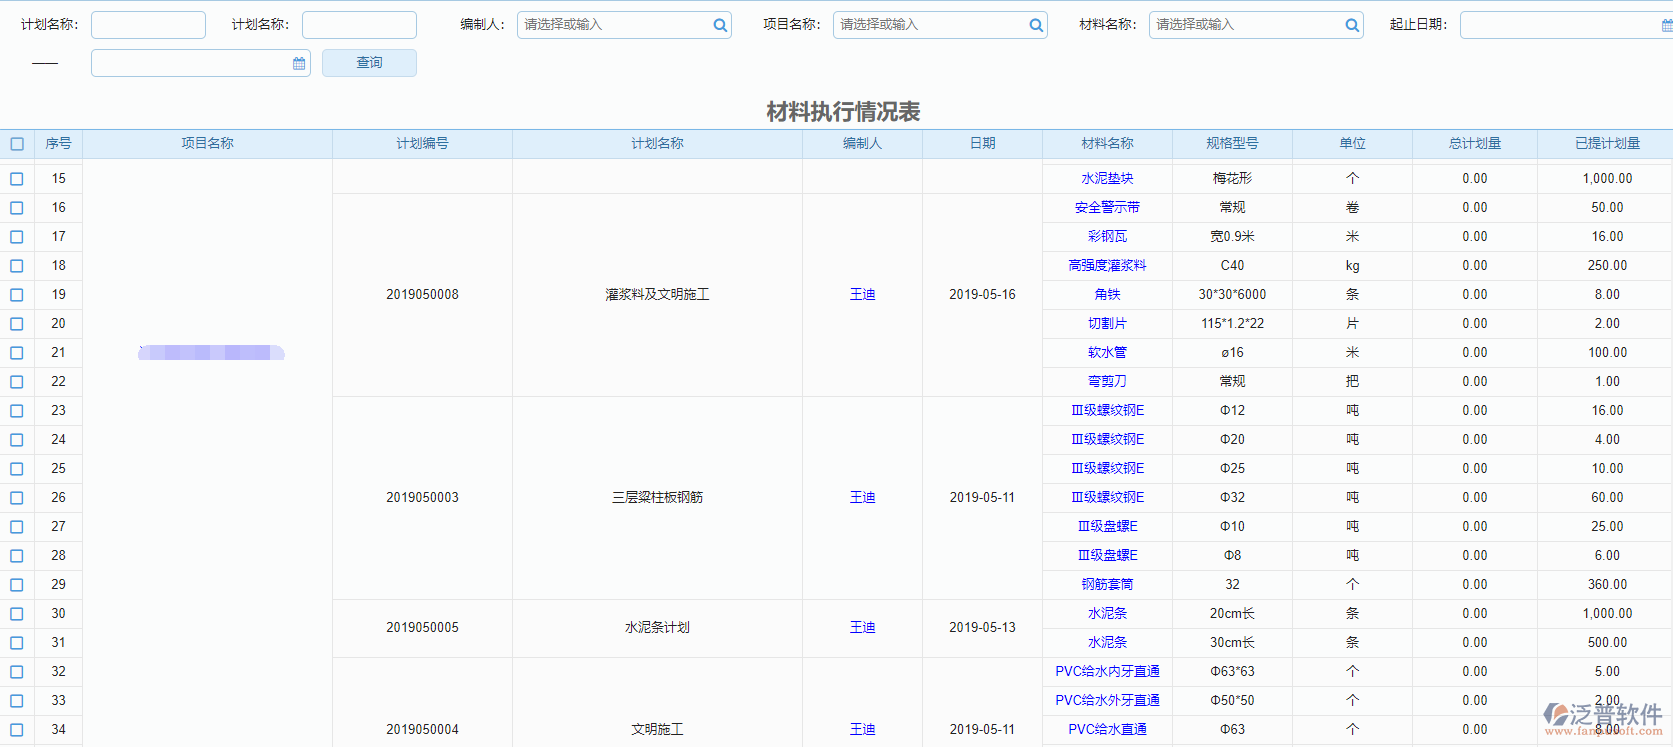
Task: Select plan name 灌浆料及文明施工 cell
Action: click(657, 295)
